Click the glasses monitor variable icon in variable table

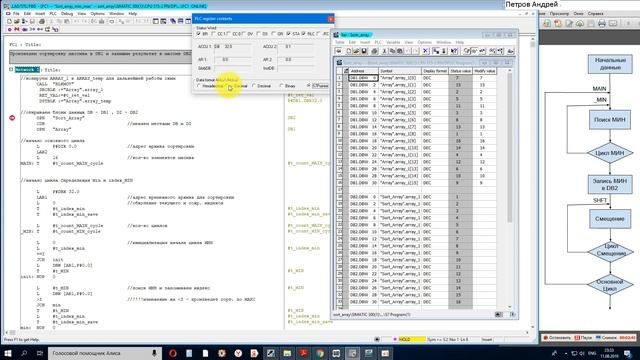pyautogui.click(x=474, y=51)
